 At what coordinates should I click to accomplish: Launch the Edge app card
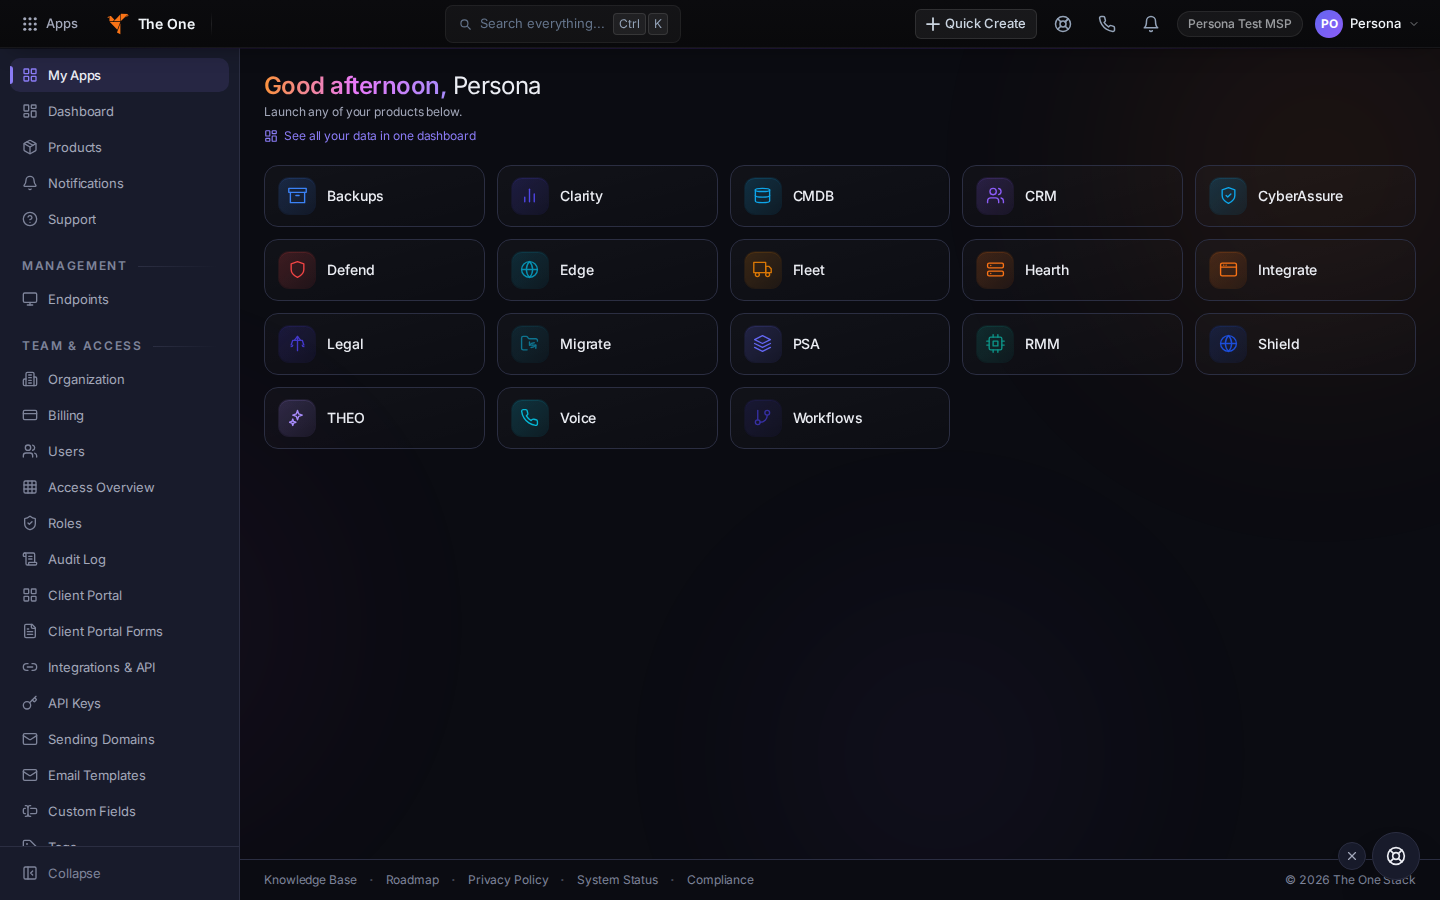click(x=607, y=270)
